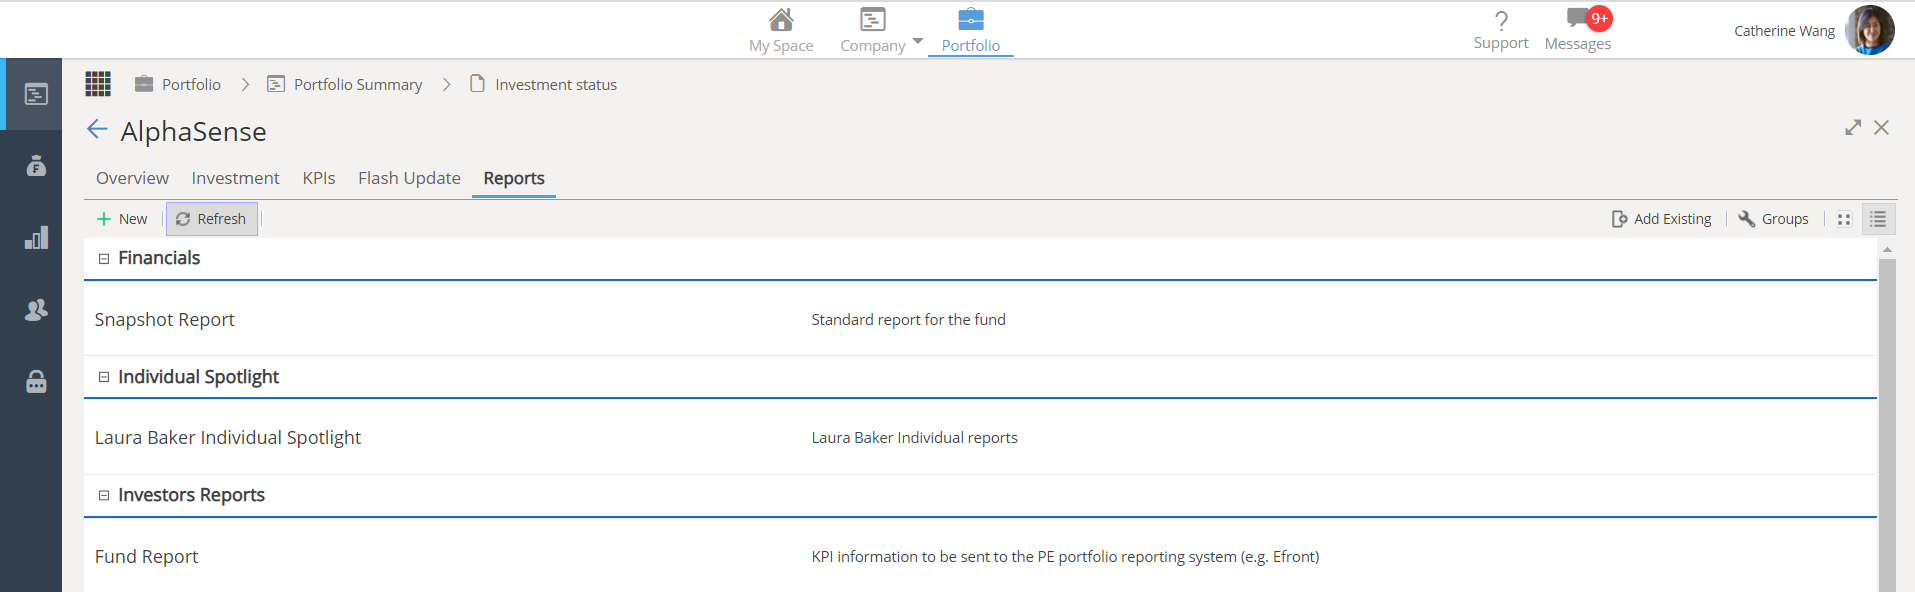Screen dimensions: 1915x592
Task: Switch to list view
Action: click(x=1878, y=219)
